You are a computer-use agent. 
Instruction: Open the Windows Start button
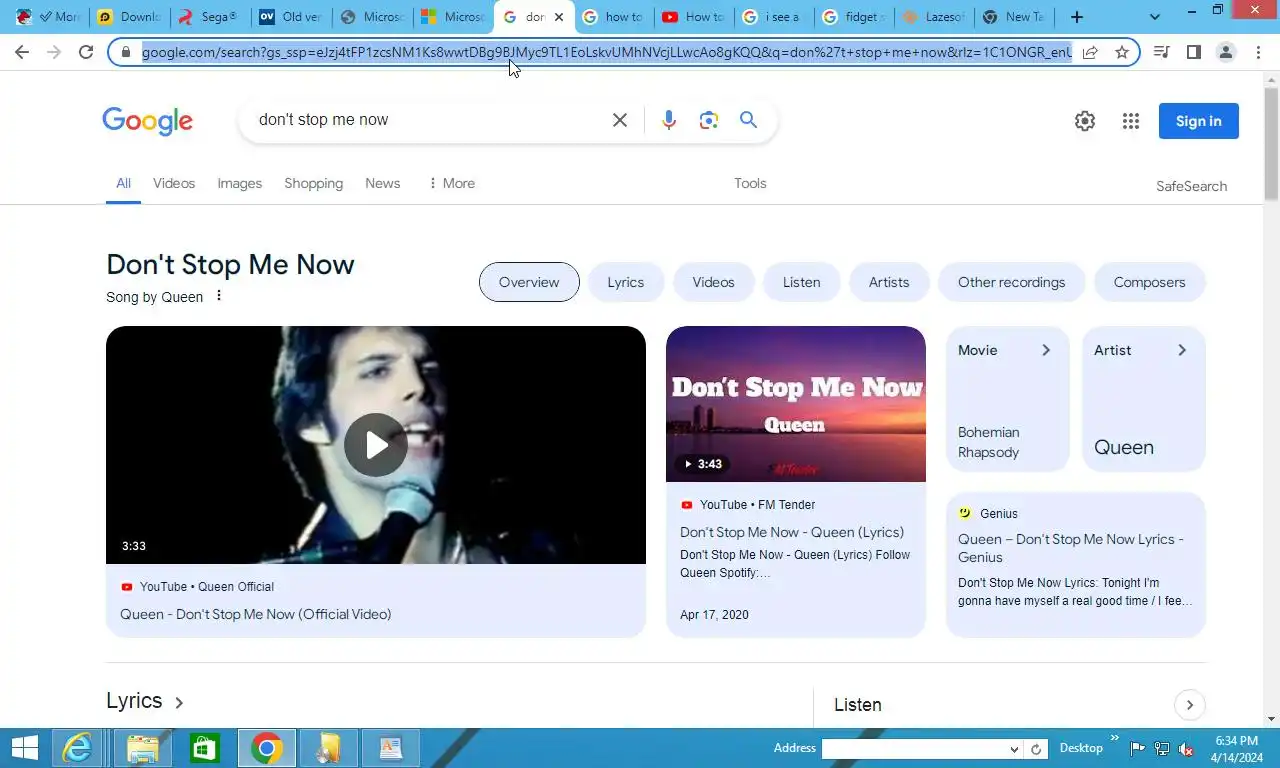24,748
